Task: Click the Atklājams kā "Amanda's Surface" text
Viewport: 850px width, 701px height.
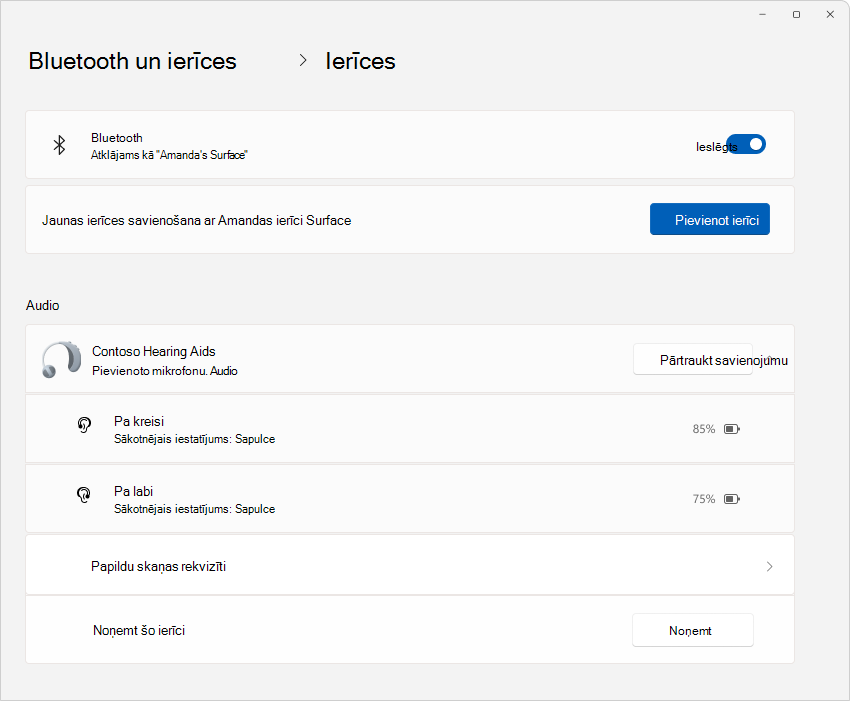Action: pyautogui.click(x=169, y=155)
